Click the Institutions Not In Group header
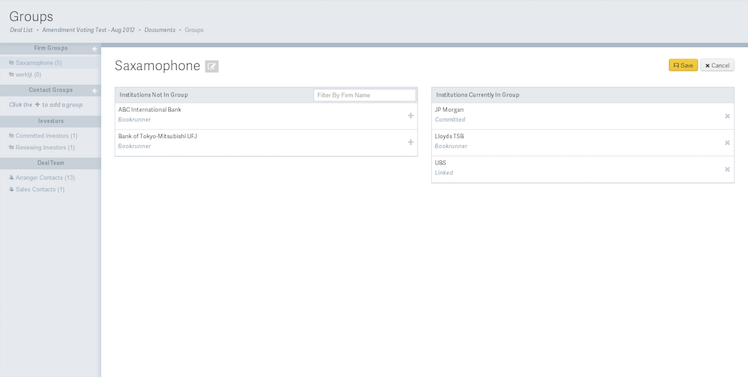This screenshot has height=377, width=748. point(154,94)
